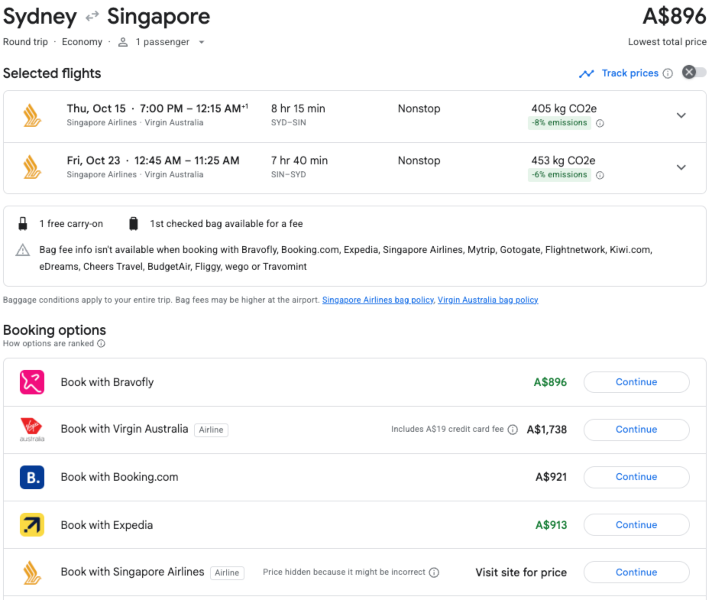This screenshot has width=712, height=600.
Task: Click the -8% emissions badge
Action: click(559, 123)
